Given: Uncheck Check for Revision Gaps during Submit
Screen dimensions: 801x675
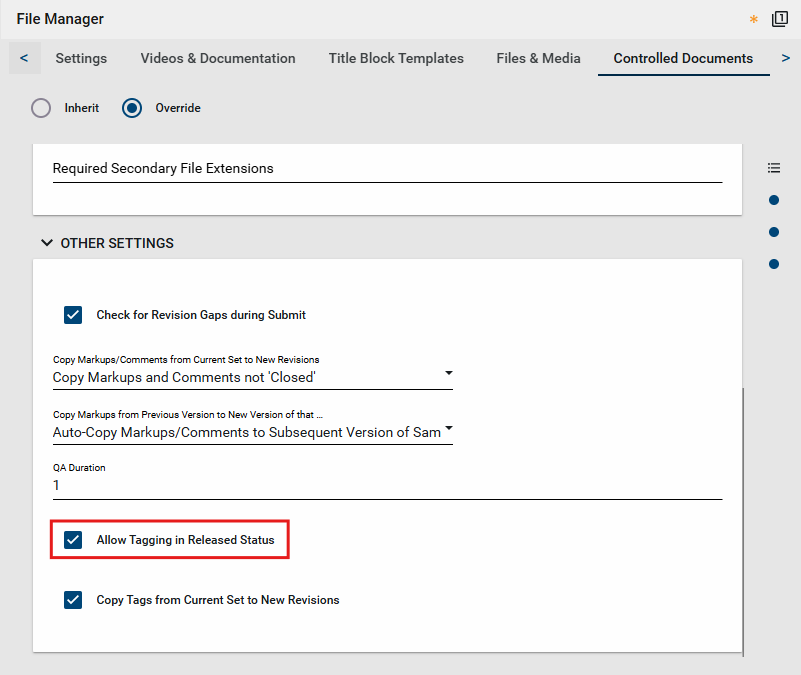Looking at the screenshot, I should 73,315.
